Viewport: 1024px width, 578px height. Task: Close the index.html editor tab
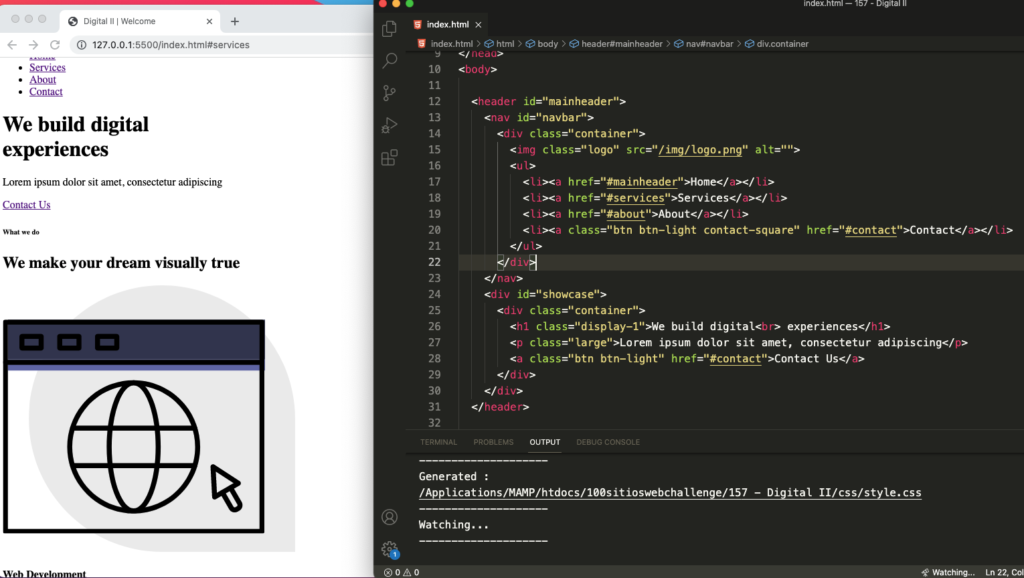(478, 25)
